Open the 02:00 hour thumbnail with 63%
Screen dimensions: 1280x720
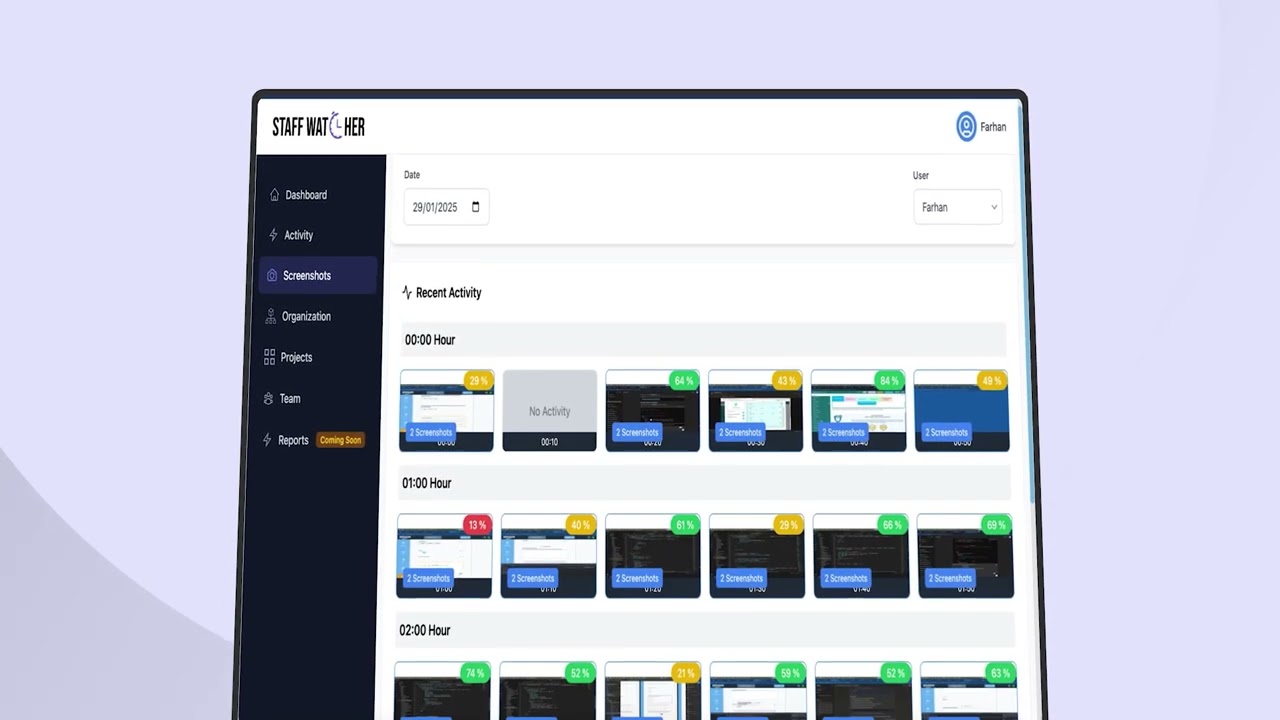click(968, 691)
